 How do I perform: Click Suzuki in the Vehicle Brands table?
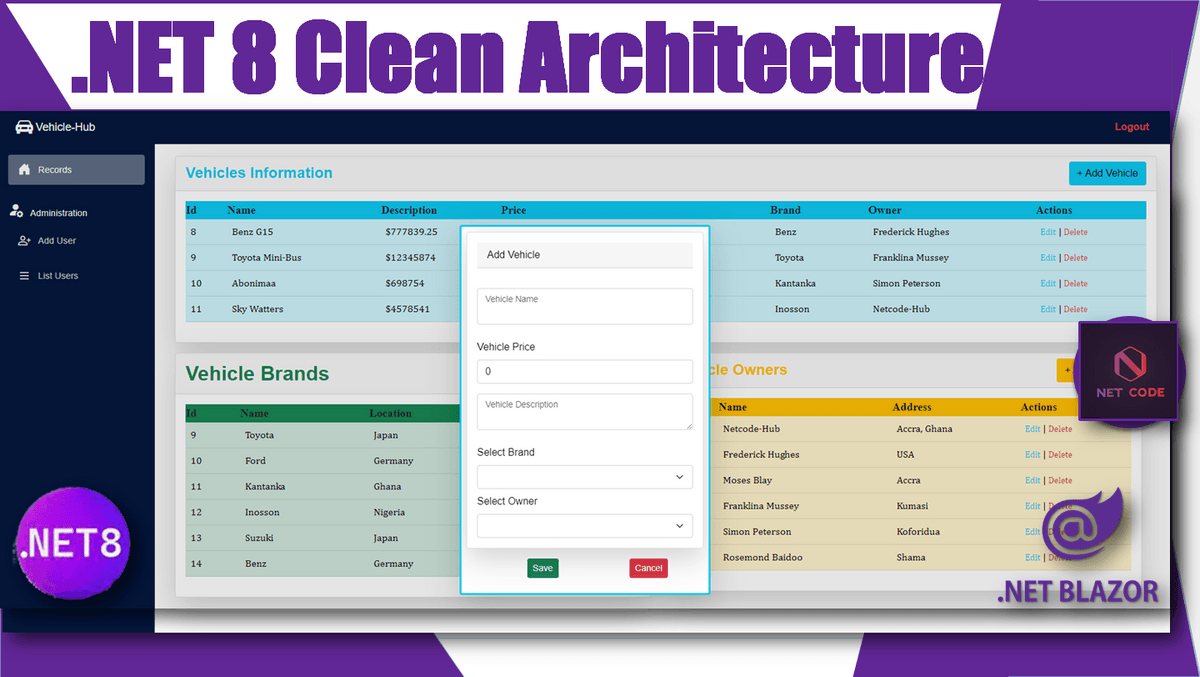point(259,538)
